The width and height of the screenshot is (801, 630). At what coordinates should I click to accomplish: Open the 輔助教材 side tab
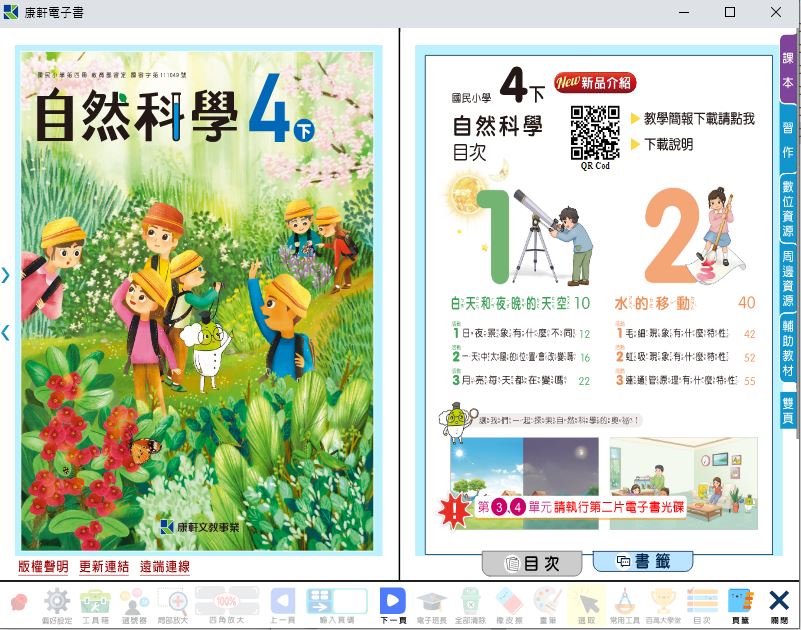click(788, 347)
